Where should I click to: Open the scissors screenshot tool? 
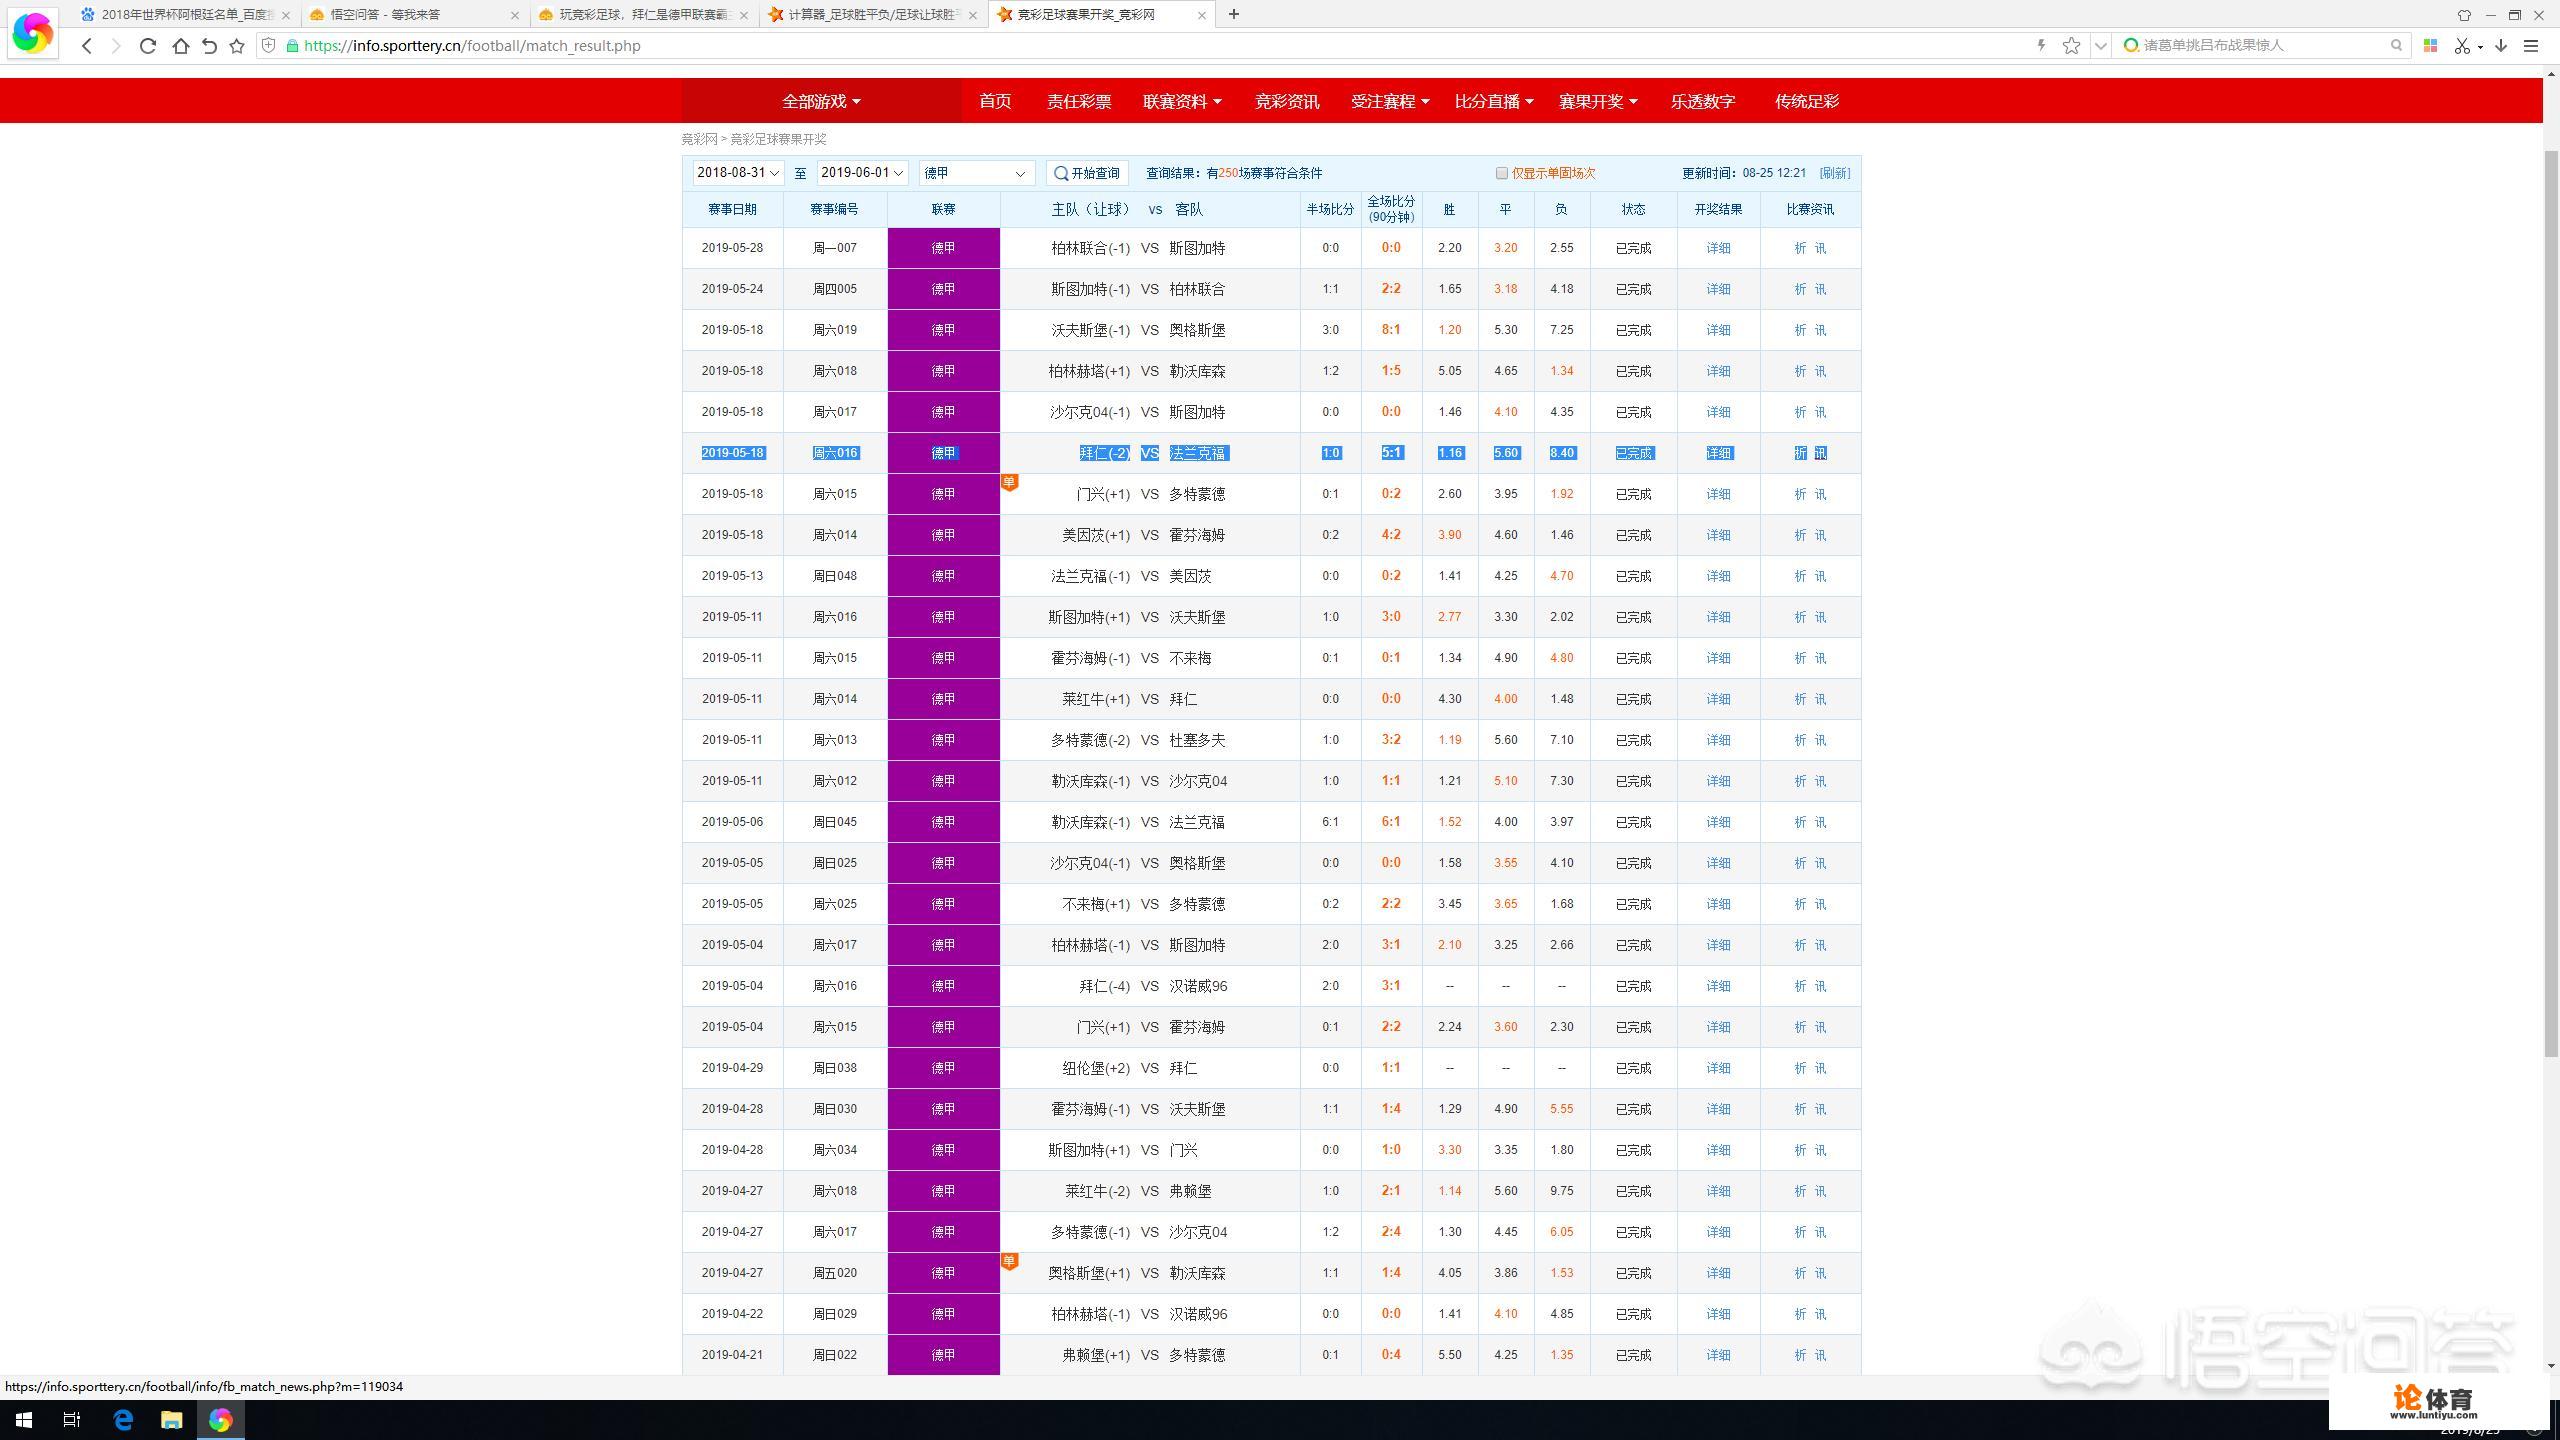click(2462, 46)
